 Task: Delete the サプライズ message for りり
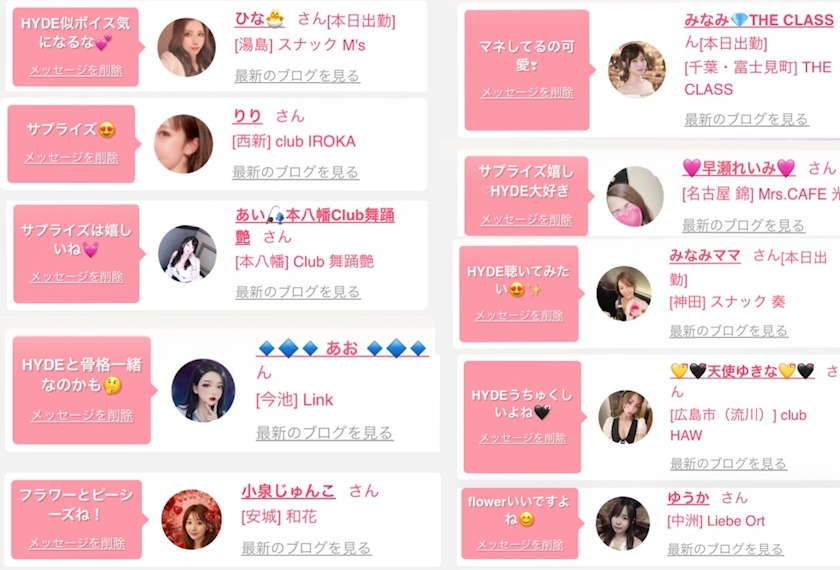point(71,158)
